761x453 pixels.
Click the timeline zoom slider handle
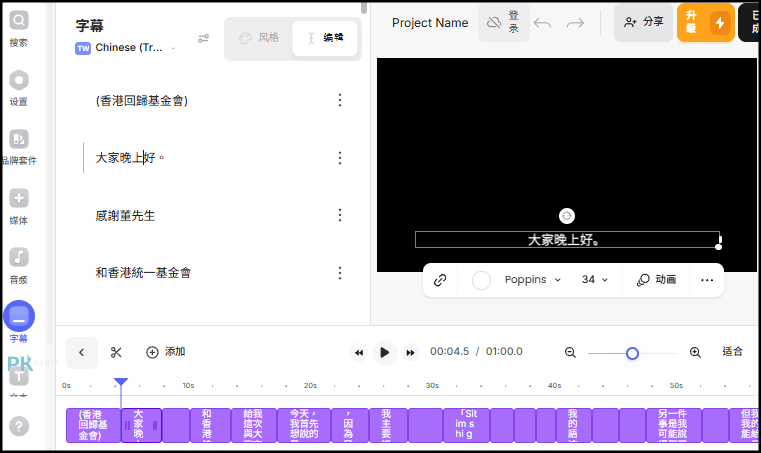(x=632, y=353)
